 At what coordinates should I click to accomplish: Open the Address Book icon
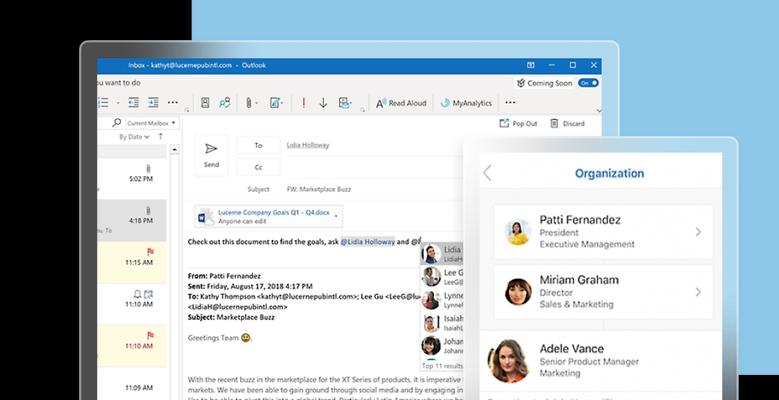(205, 103)
